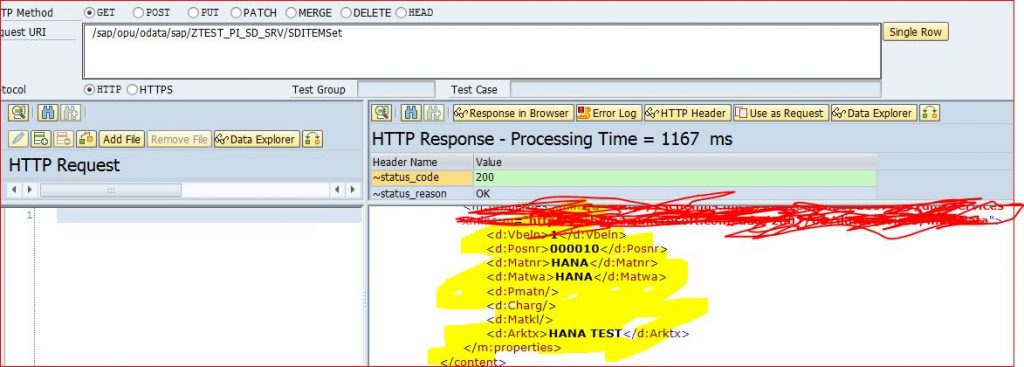
Task: Click the Add File button
Action: 121,139
